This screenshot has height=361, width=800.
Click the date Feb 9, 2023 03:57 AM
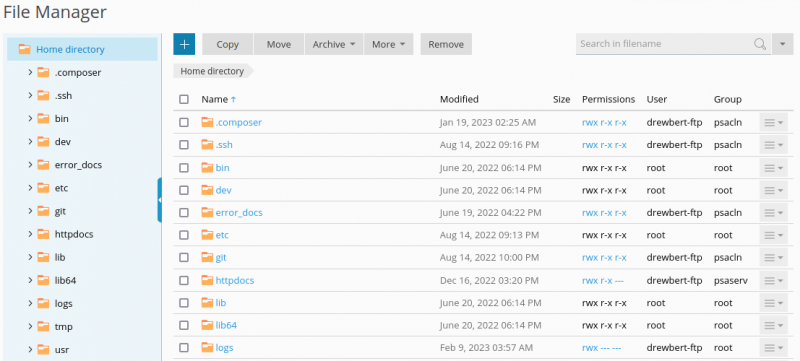(486, 348)
